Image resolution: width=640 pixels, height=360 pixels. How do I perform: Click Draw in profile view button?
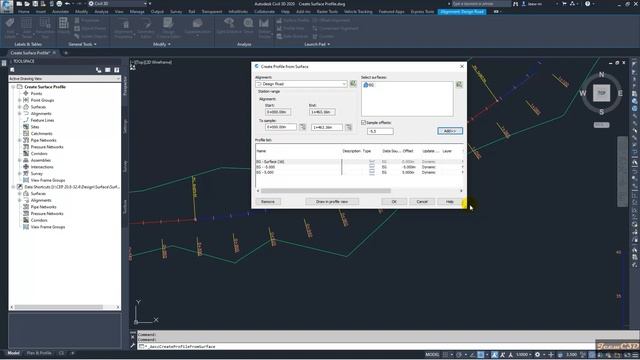click(x=332, y=202)
